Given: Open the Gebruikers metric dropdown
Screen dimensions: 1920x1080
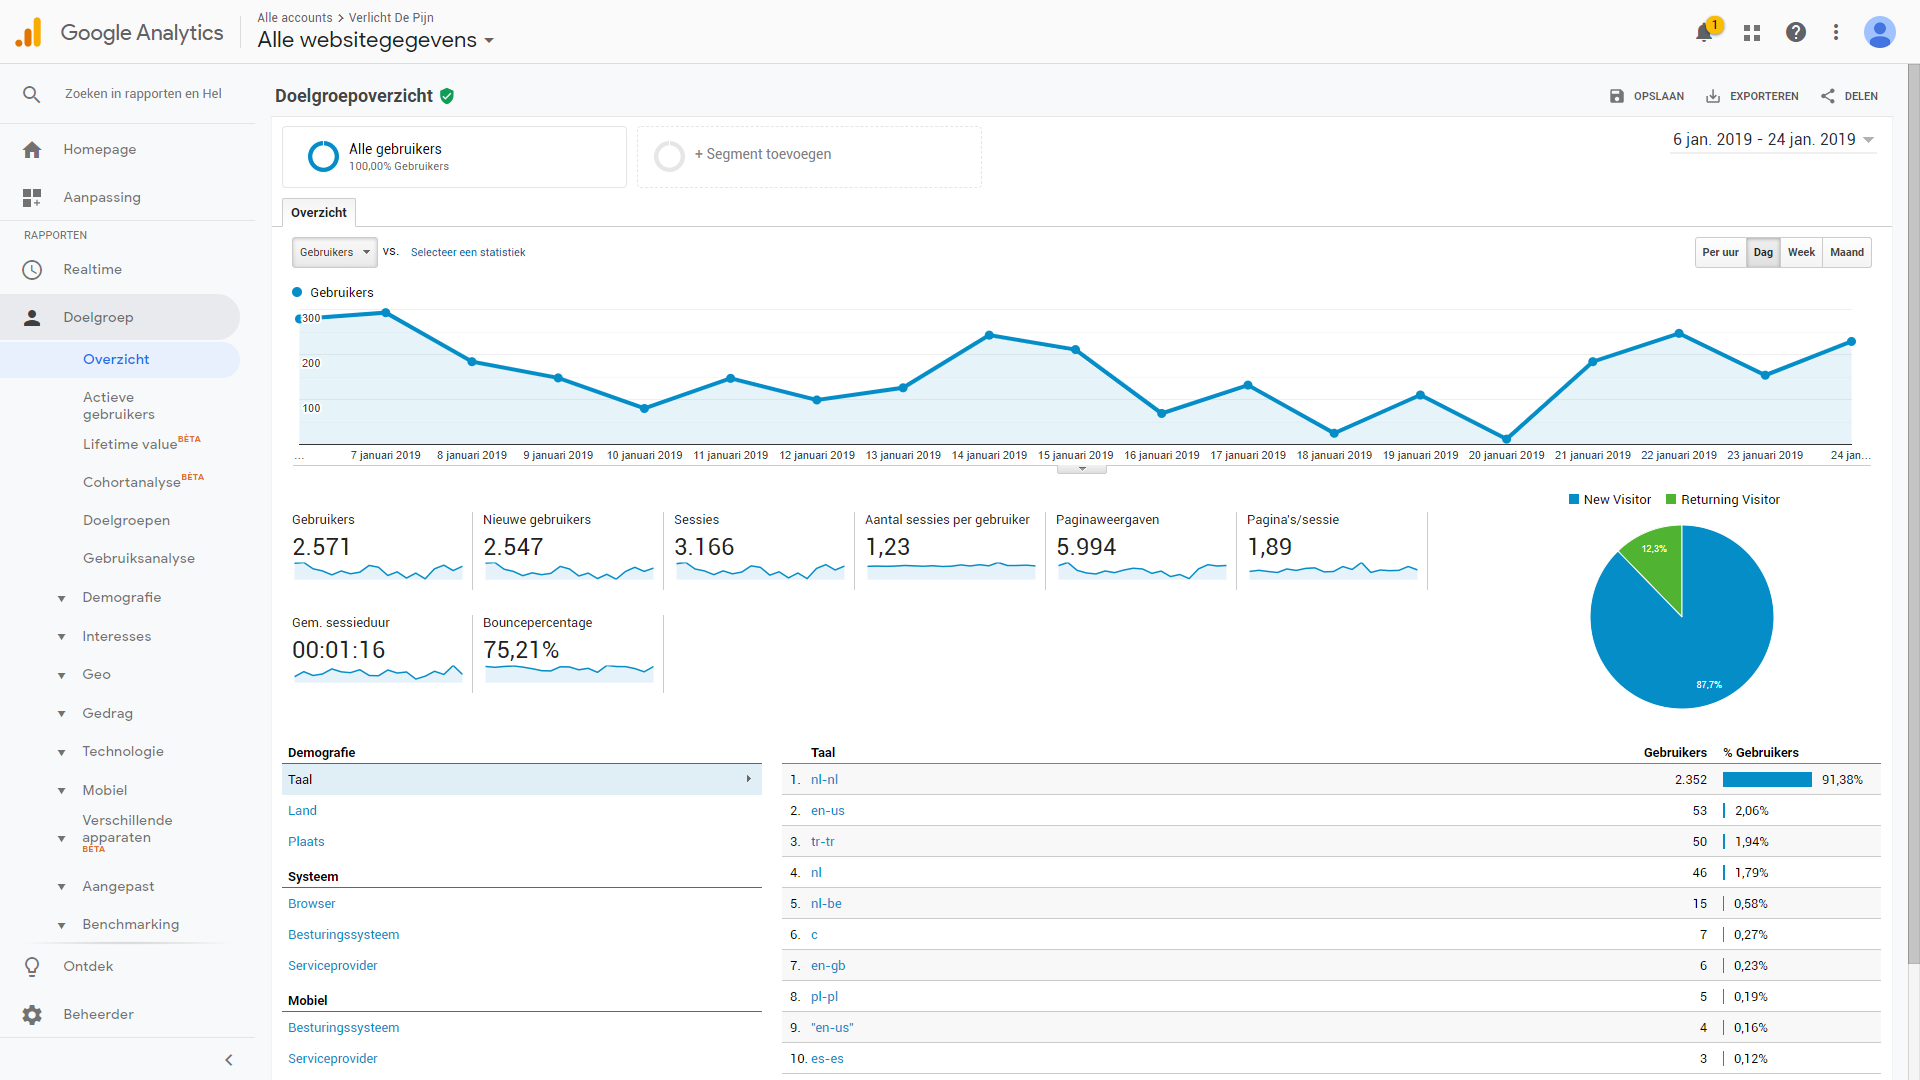Looking at the screenshot, I should coord(334,253).
